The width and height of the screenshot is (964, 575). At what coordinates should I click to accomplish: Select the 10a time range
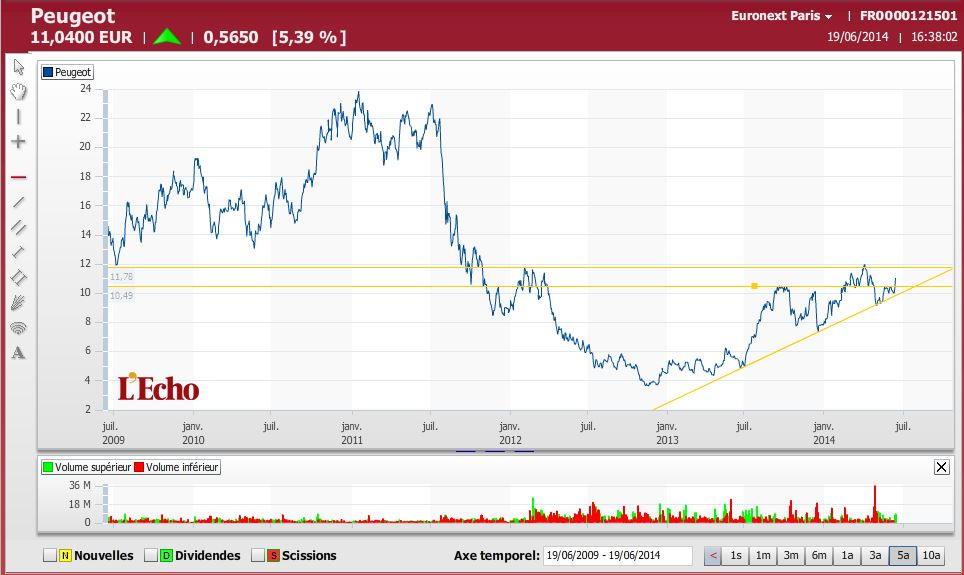[x=931, y=555]
